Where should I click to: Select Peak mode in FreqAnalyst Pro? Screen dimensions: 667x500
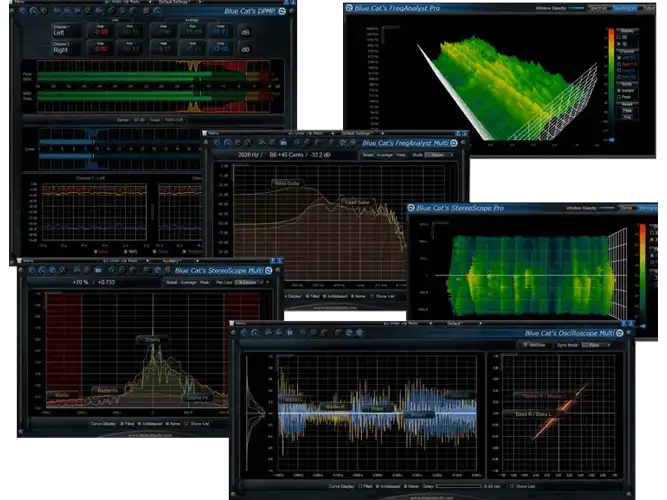624,97
